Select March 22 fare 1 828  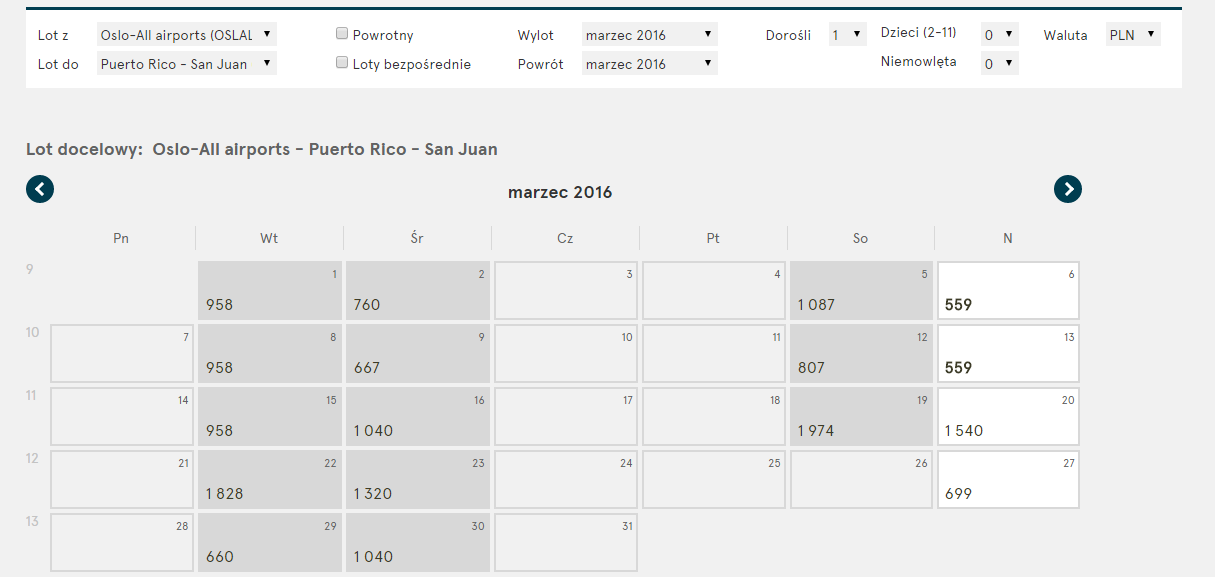(x=270, y=480)
